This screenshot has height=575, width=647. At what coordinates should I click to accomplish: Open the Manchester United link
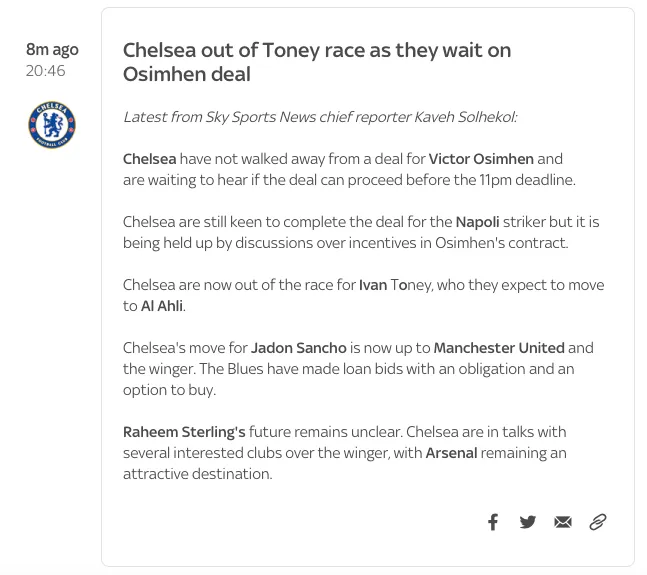tap(499, 348)
